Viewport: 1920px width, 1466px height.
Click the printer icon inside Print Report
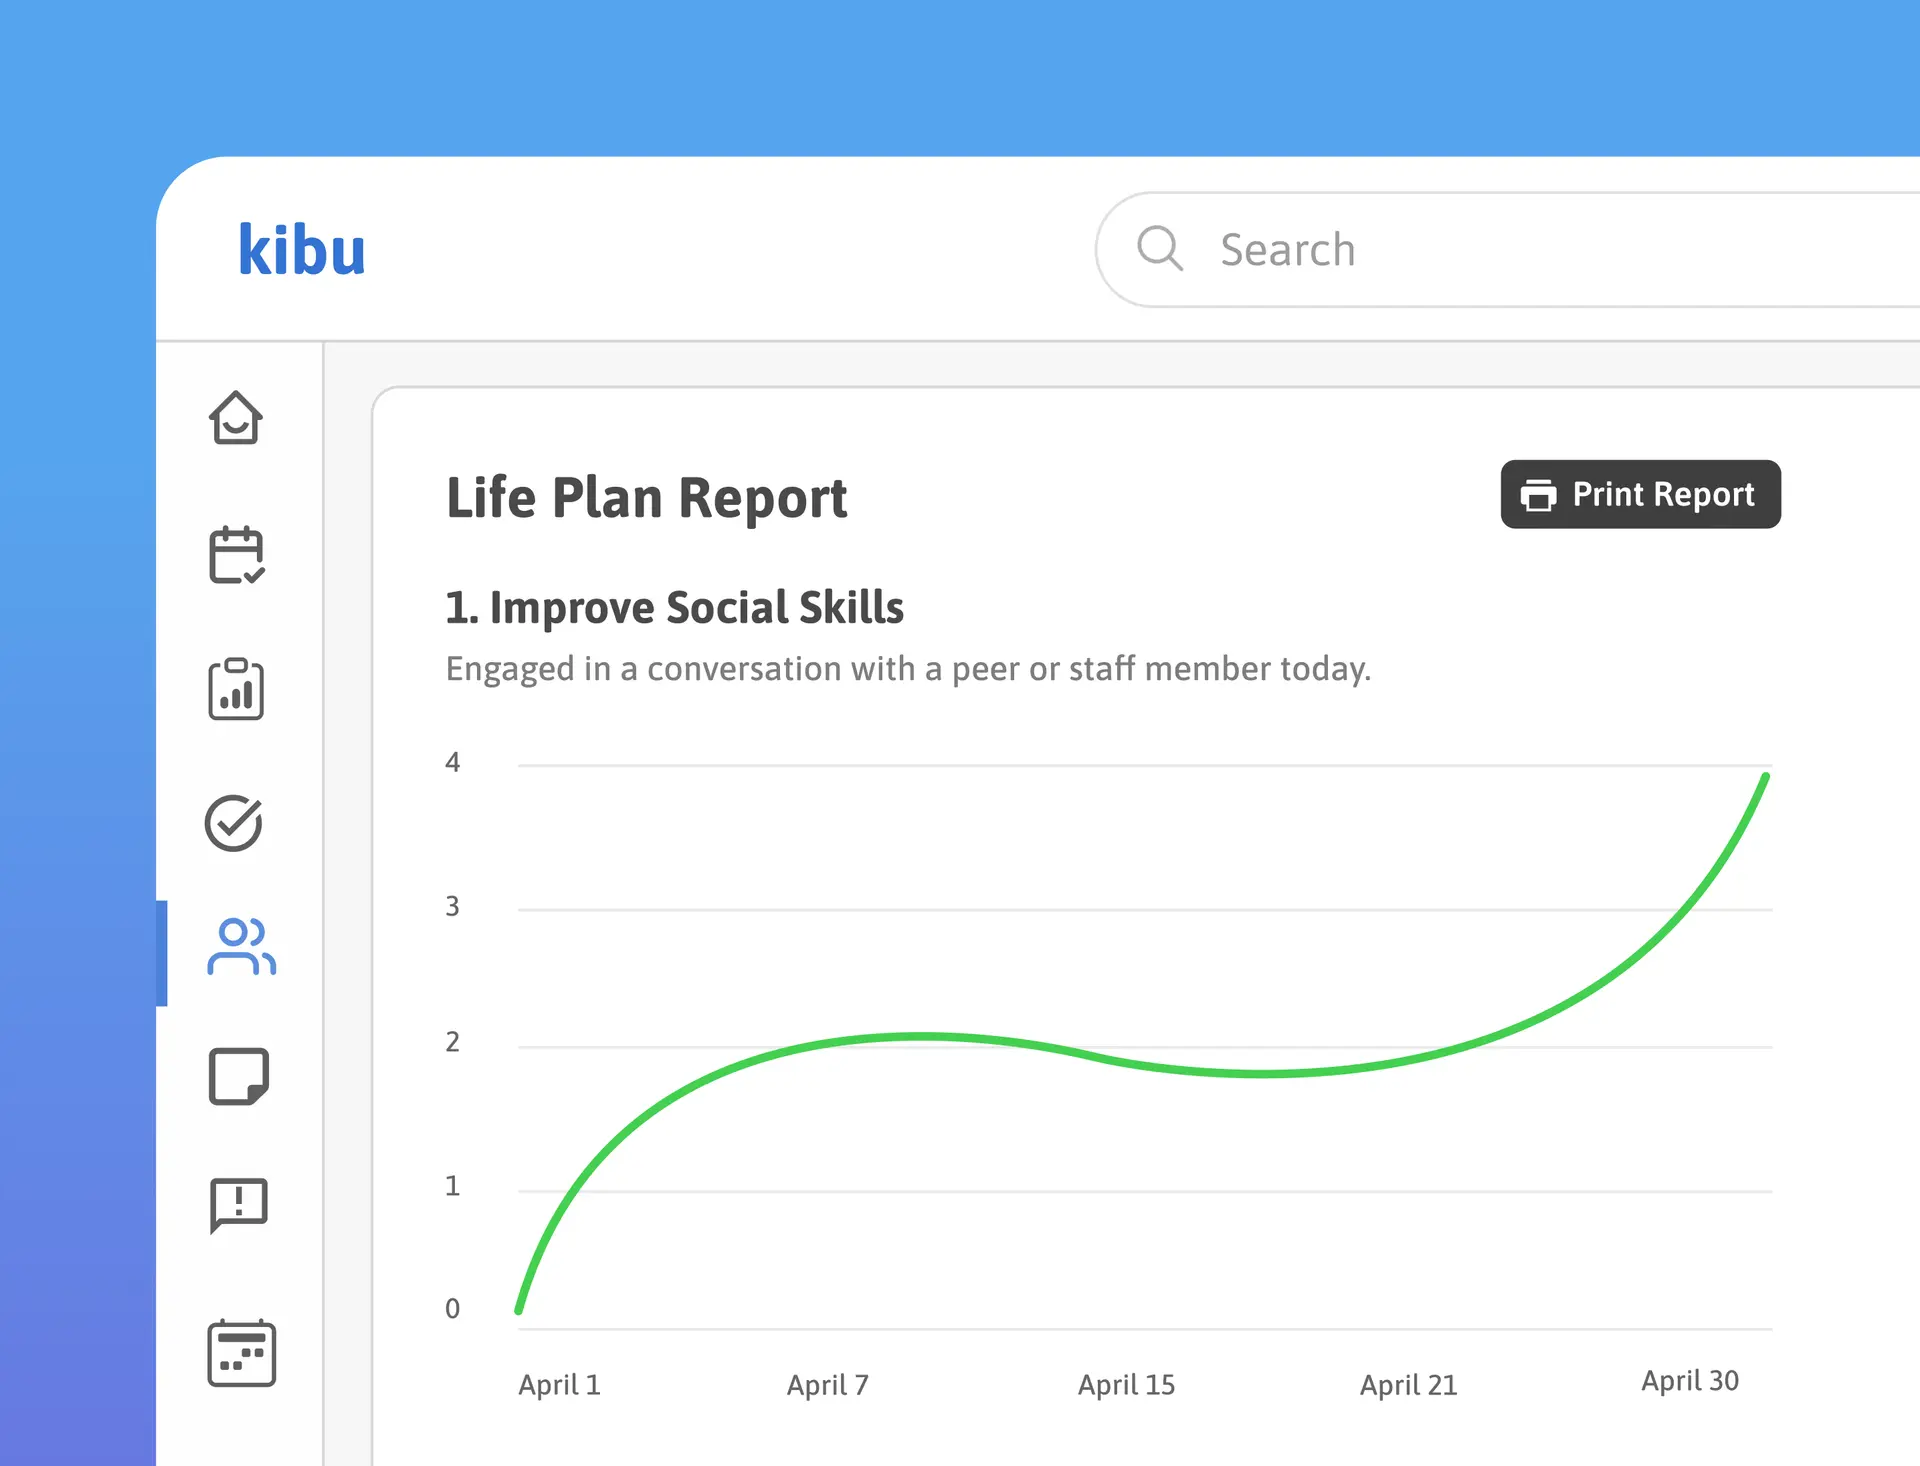pos(1538,494)
